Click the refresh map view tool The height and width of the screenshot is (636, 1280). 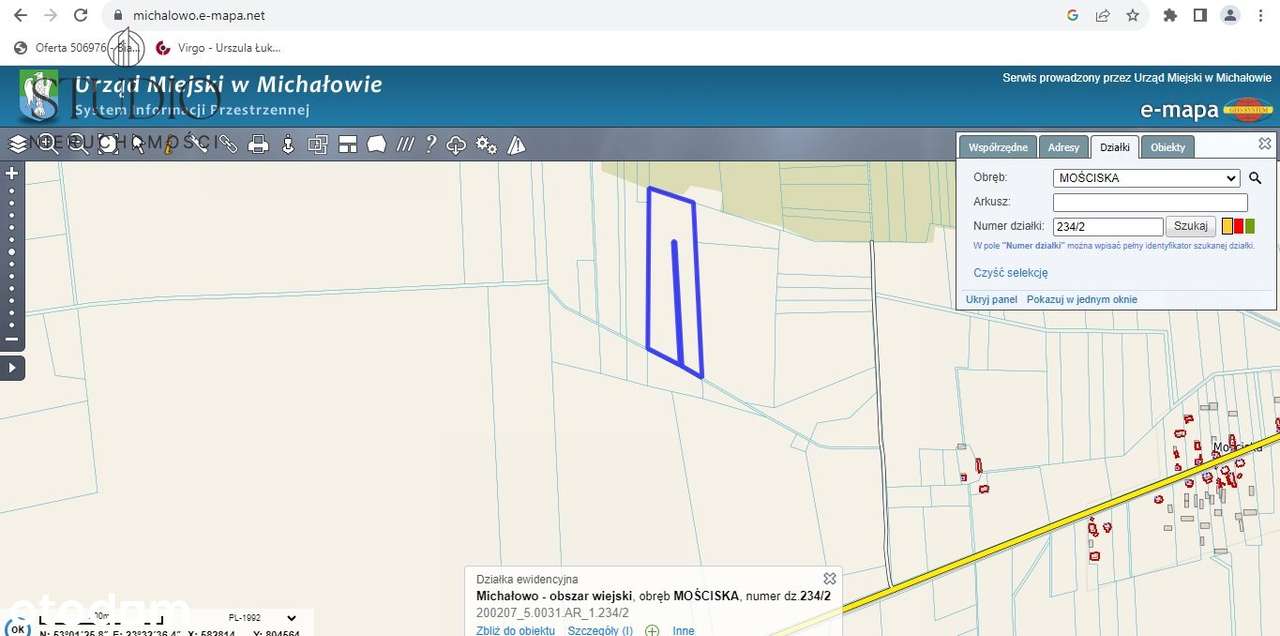click(108, 145)
